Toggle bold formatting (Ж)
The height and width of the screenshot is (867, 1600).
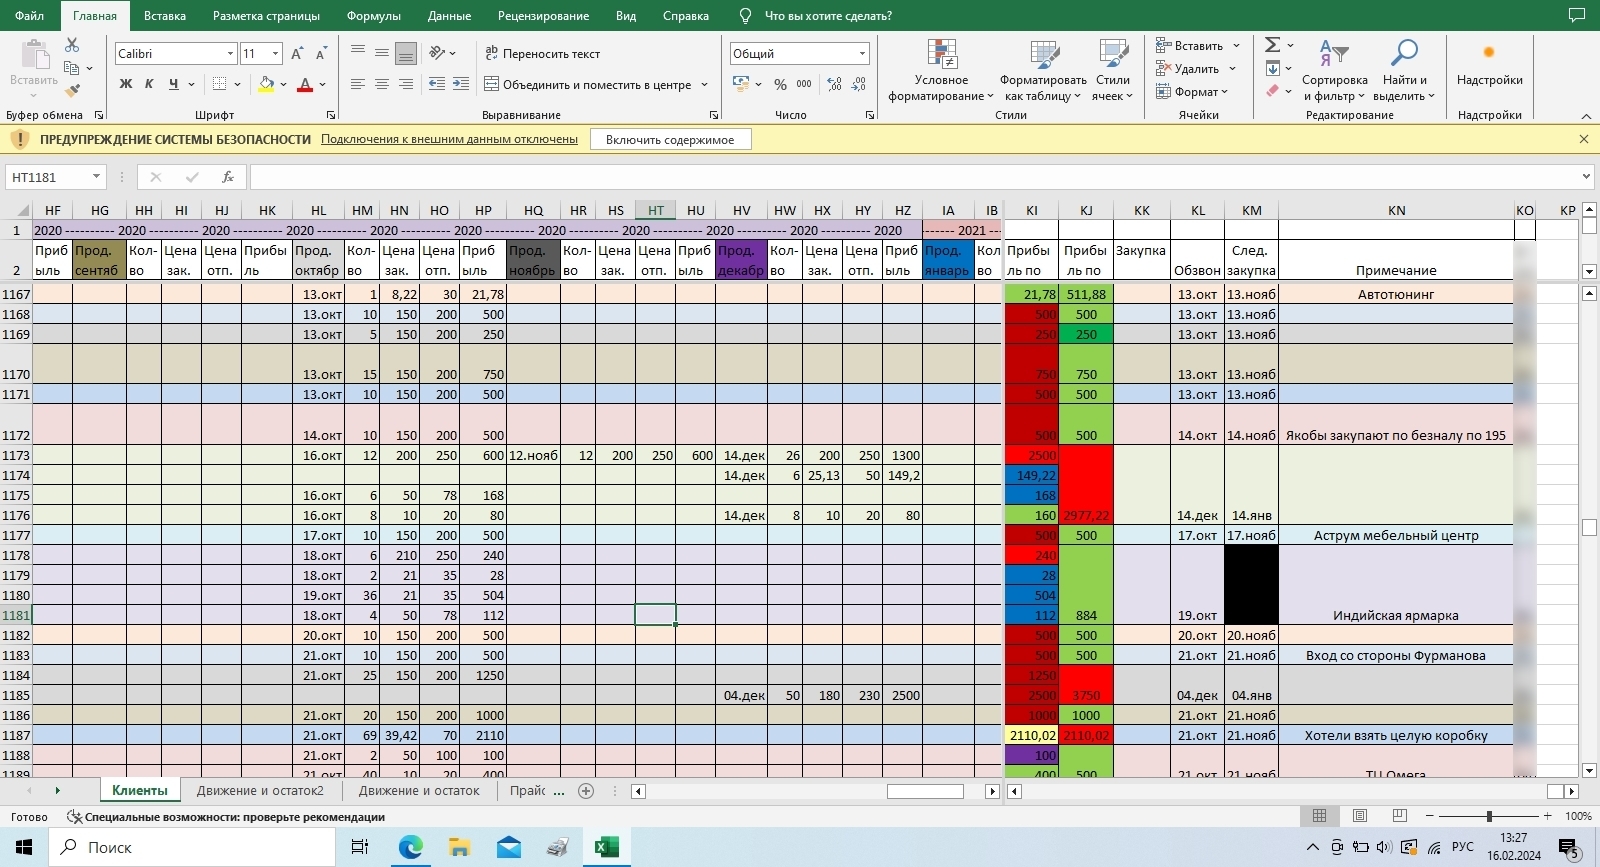tap(126, 84)
